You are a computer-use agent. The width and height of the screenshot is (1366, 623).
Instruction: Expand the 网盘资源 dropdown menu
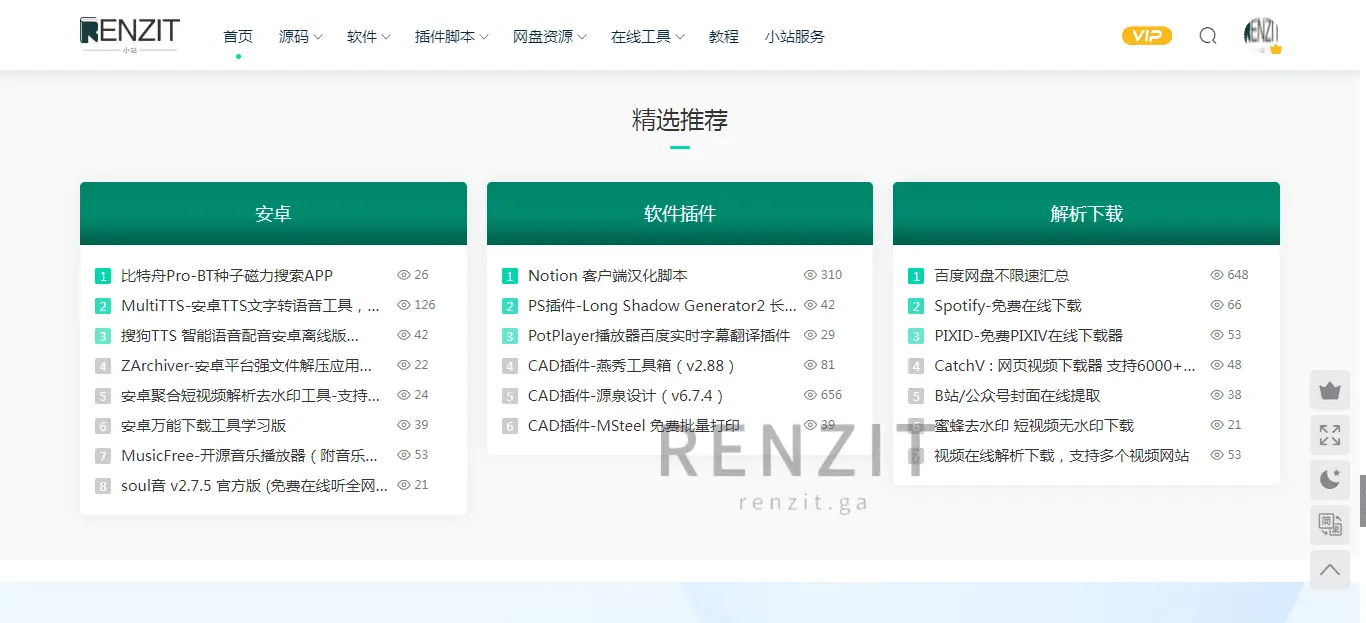[549, 37]
